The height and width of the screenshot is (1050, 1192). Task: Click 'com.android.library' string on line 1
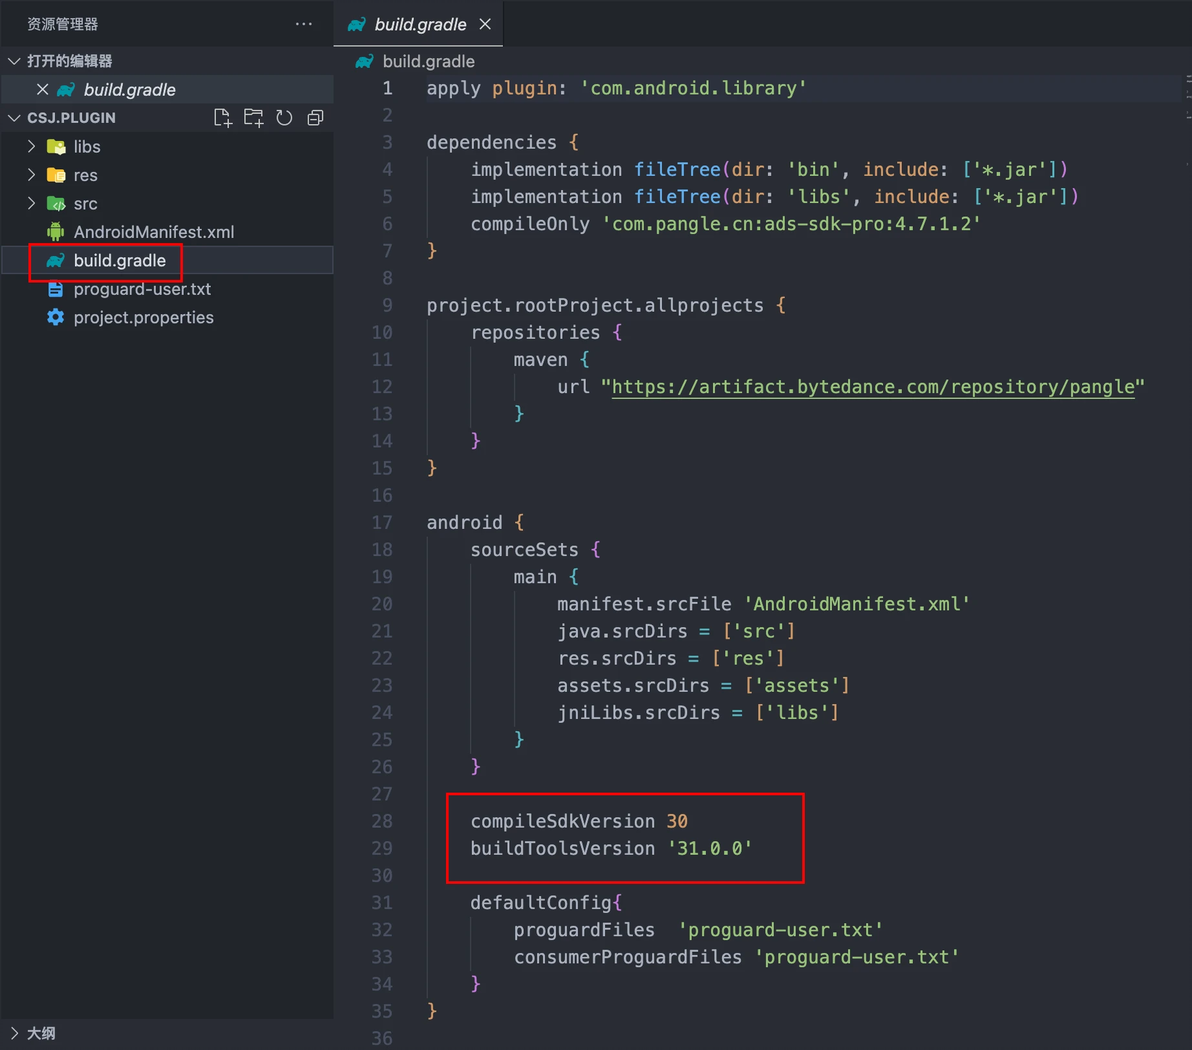point(693,88)
